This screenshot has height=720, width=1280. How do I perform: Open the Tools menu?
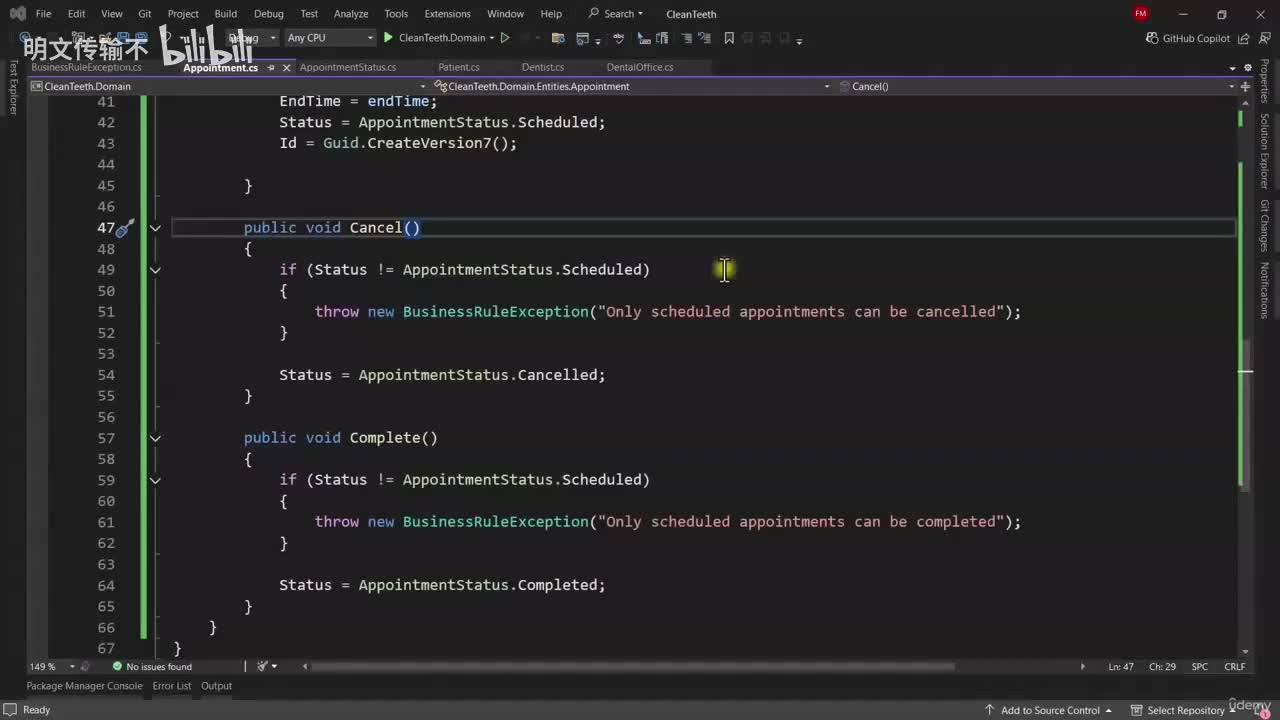[x=396, y=14]
